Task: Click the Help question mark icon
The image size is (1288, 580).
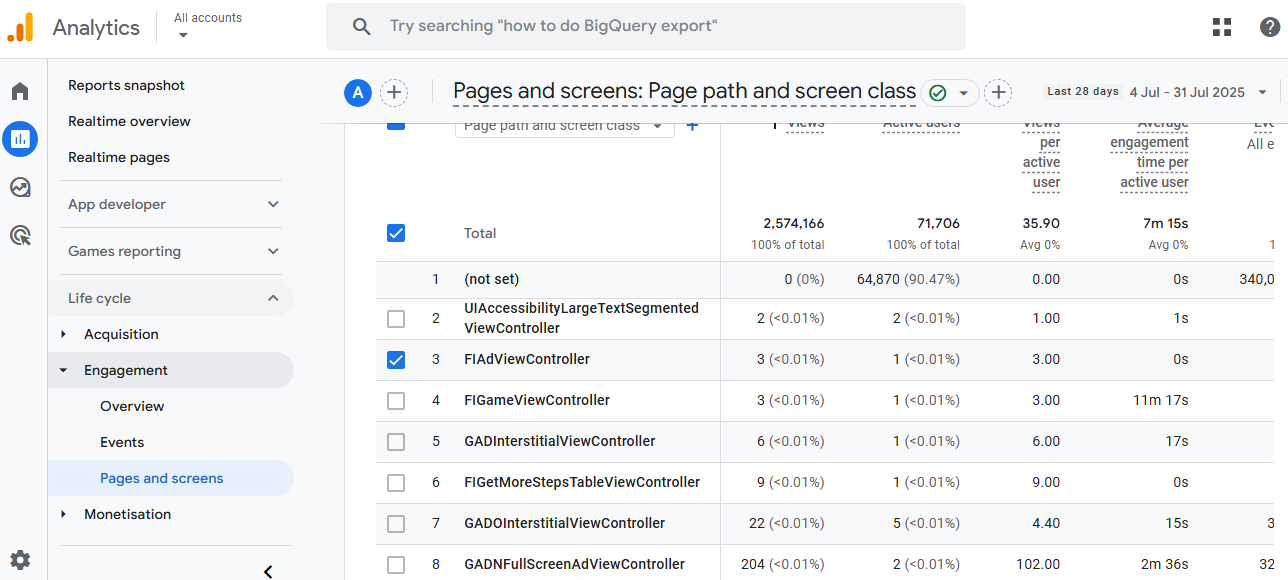Action: 1269,27
